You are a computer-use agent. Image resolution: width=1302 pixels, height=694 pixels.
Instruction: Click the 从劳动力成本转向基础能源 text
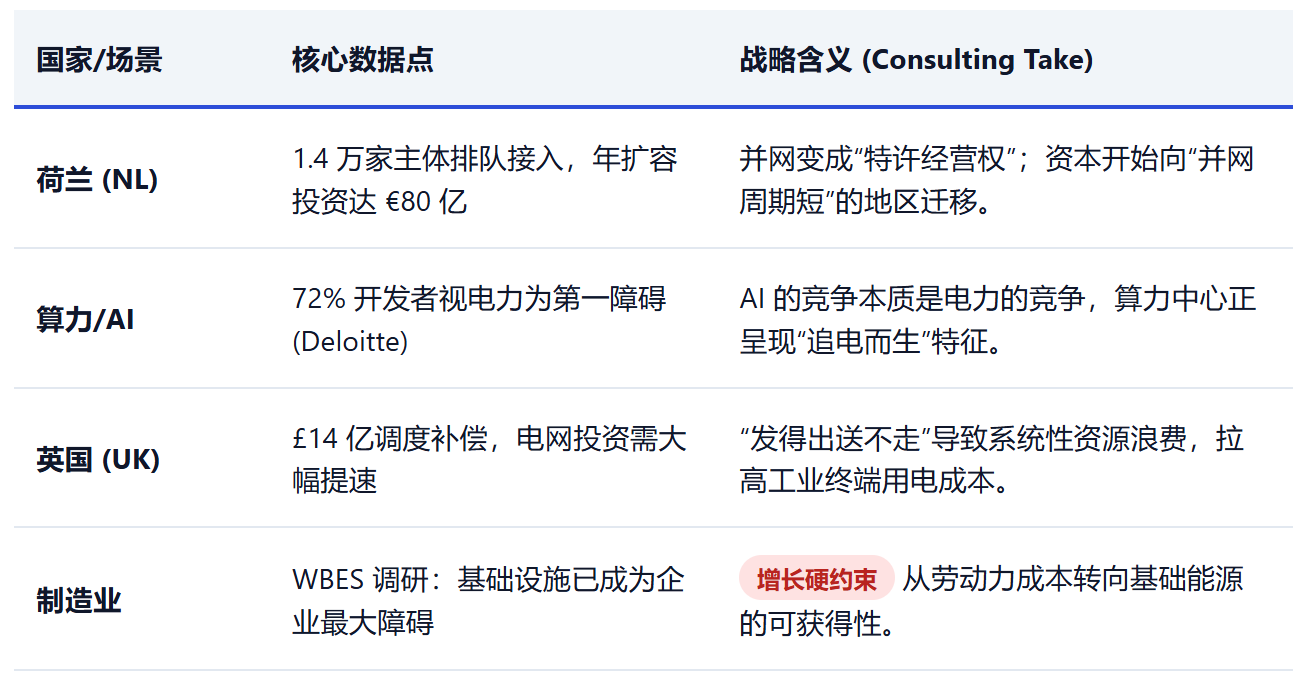1073,579
